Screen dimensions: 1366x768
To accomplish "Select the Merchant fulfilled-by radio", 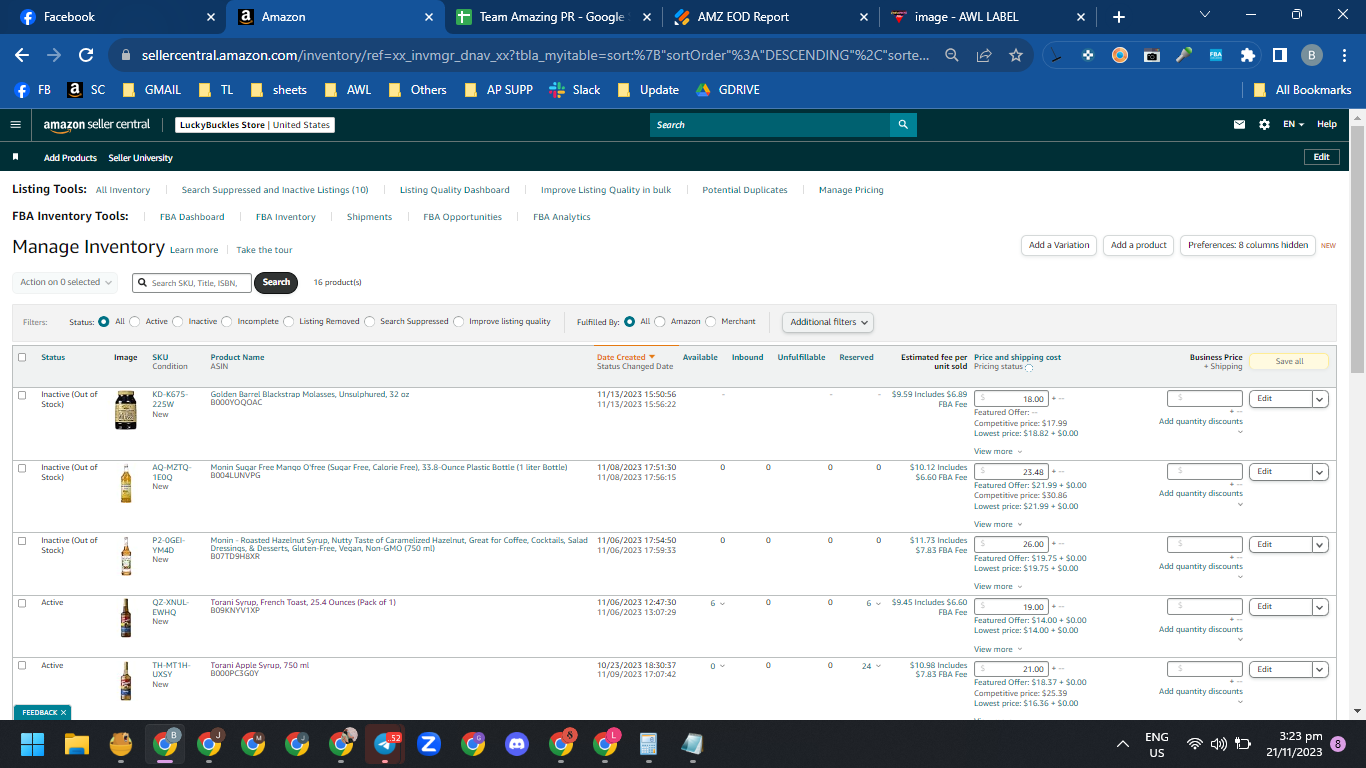I will [711, 322].
